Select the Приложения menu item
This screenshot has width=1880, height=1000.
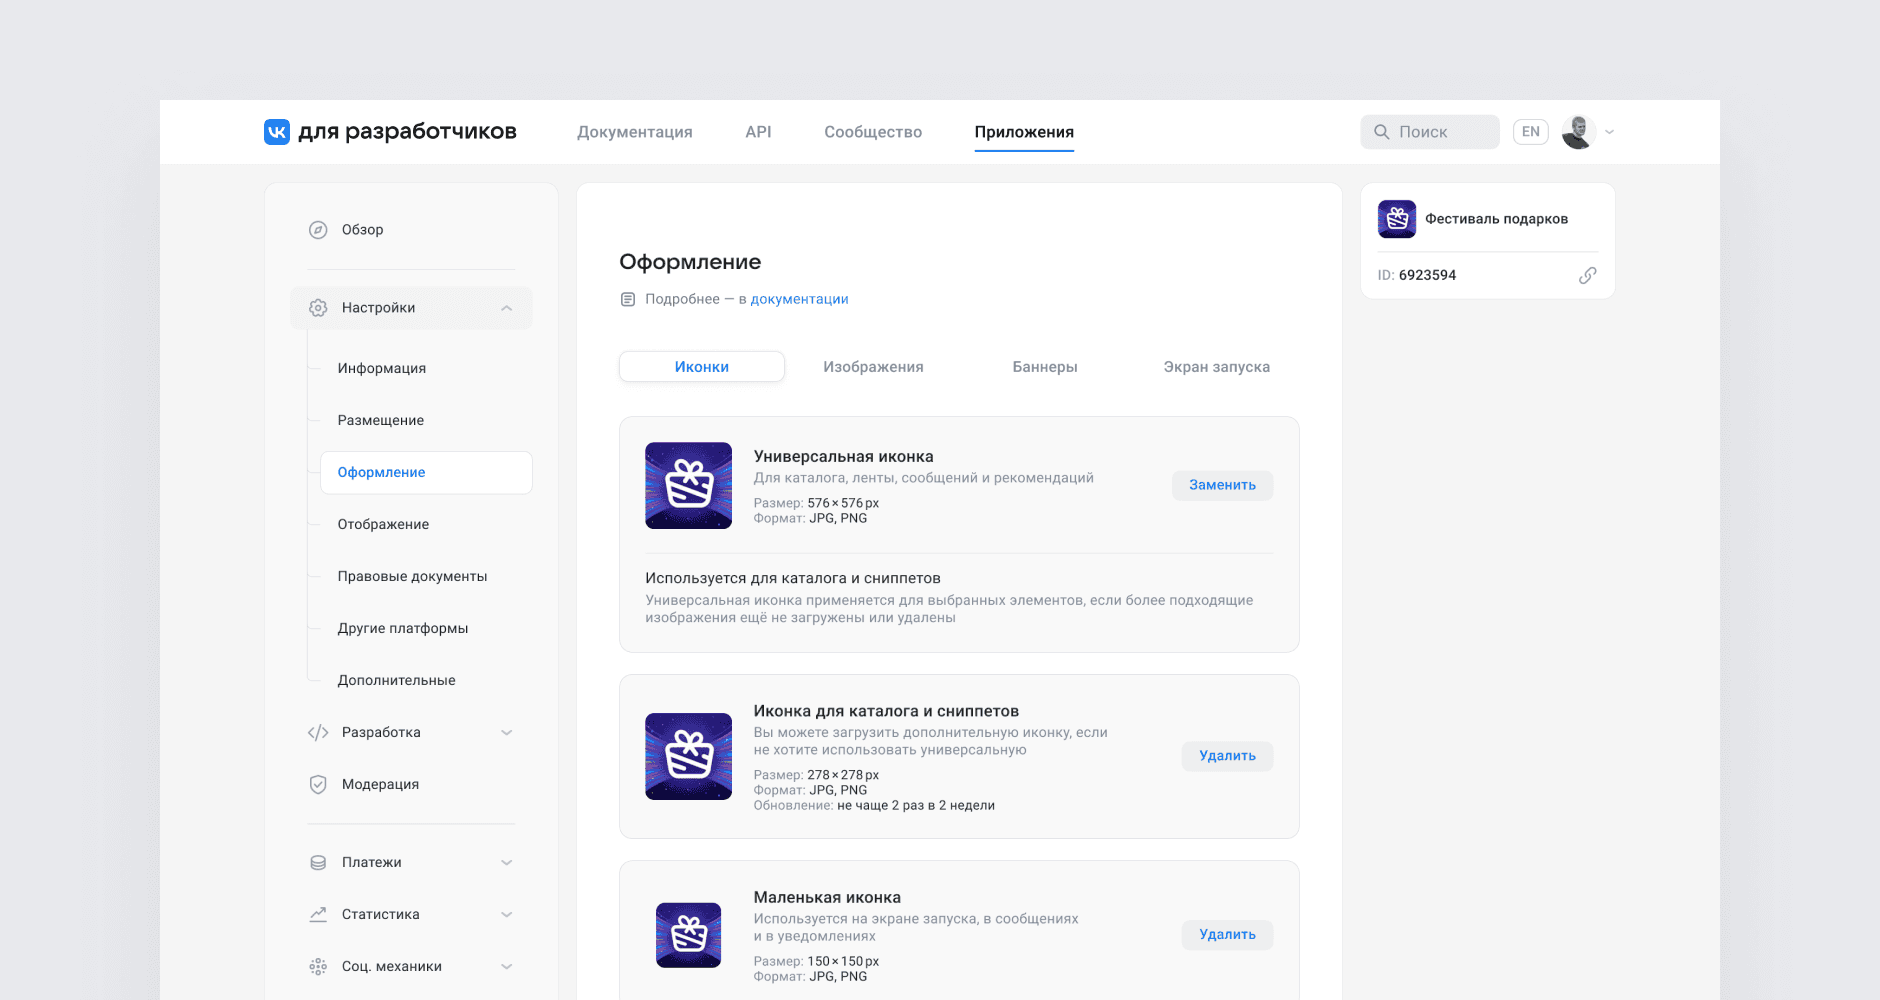point(1024,132)
